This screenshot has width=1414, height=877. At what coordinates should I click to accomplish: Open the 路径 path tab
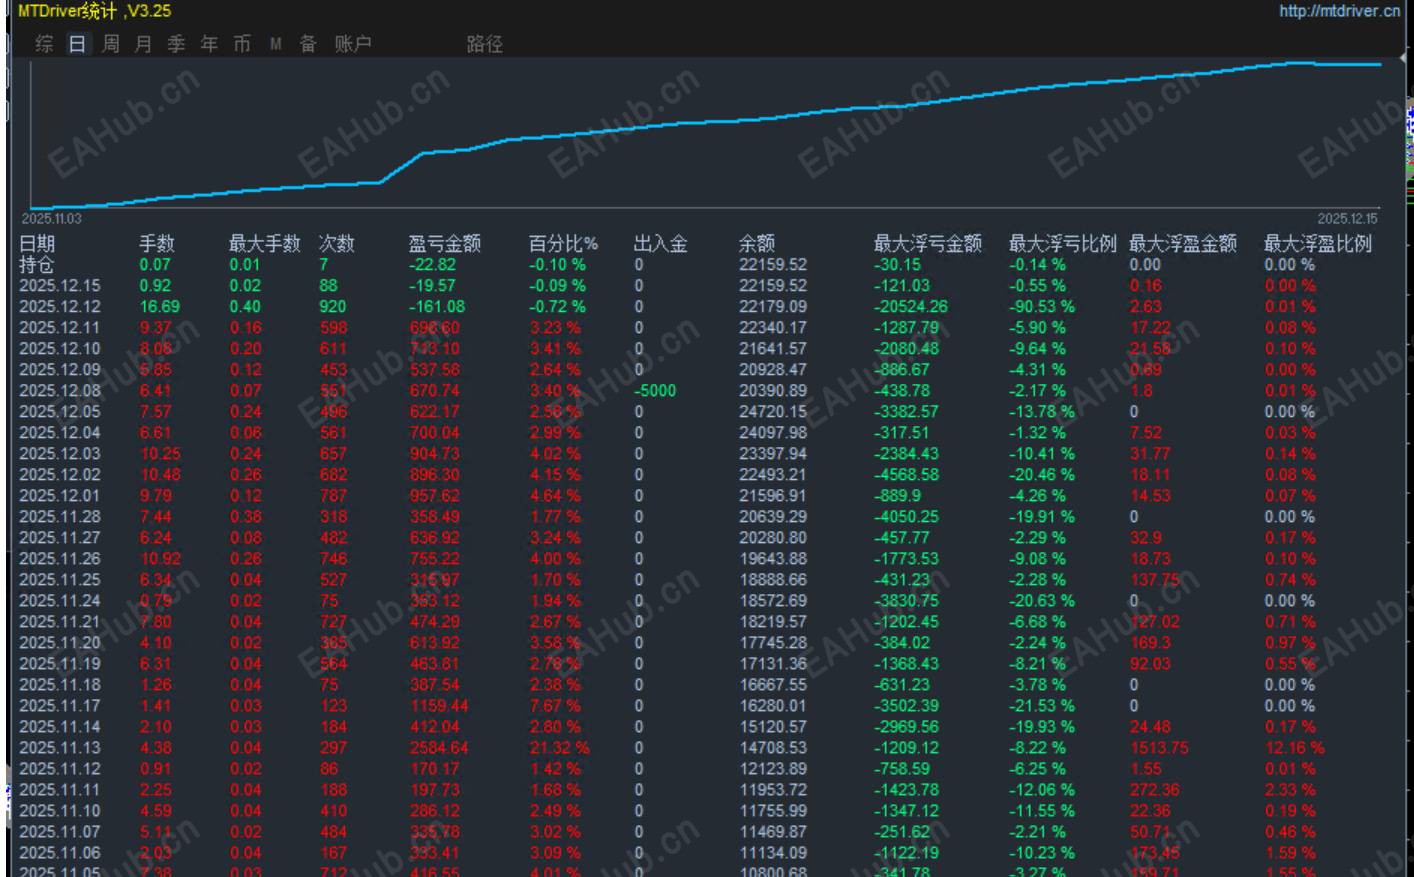(x=485, y=44)
